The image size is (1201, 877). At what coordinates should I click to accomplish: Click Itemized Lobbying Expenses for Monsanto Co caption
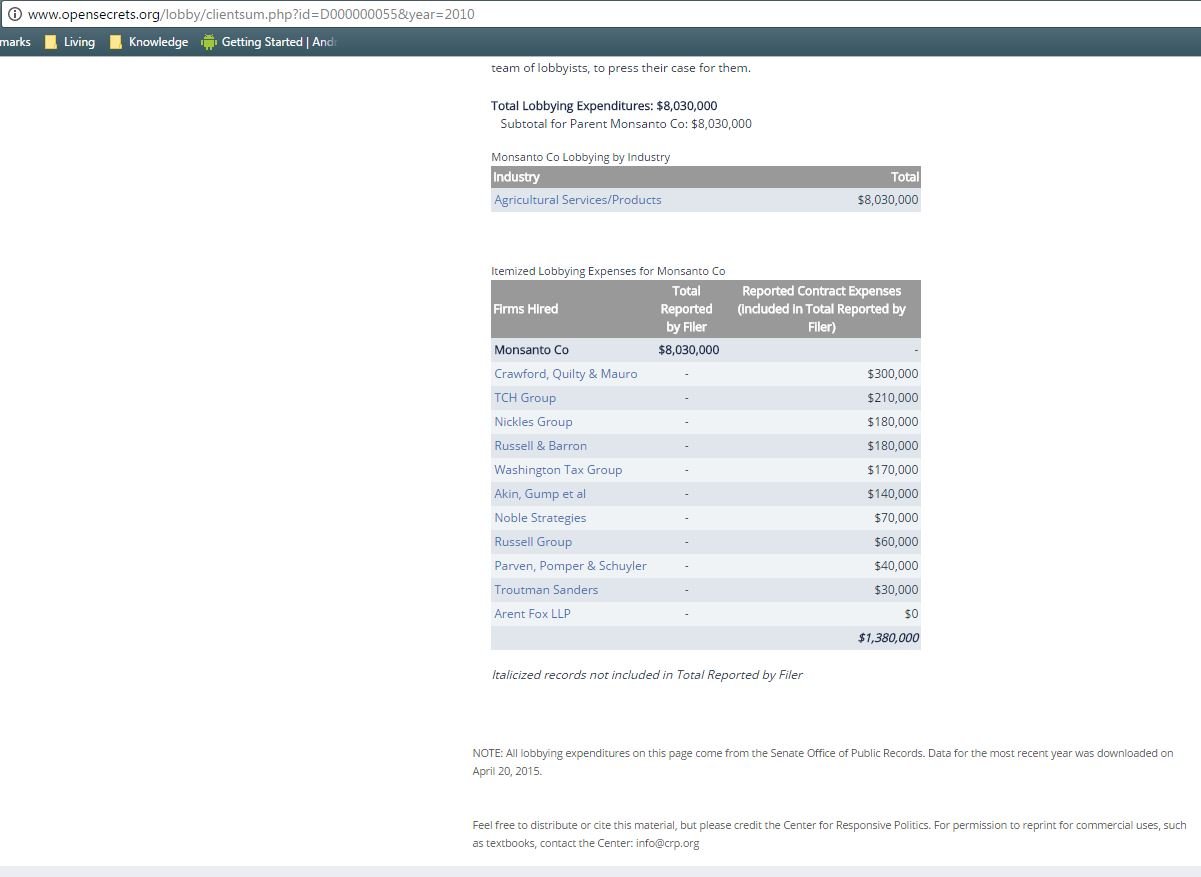click(x=608, y=271)
